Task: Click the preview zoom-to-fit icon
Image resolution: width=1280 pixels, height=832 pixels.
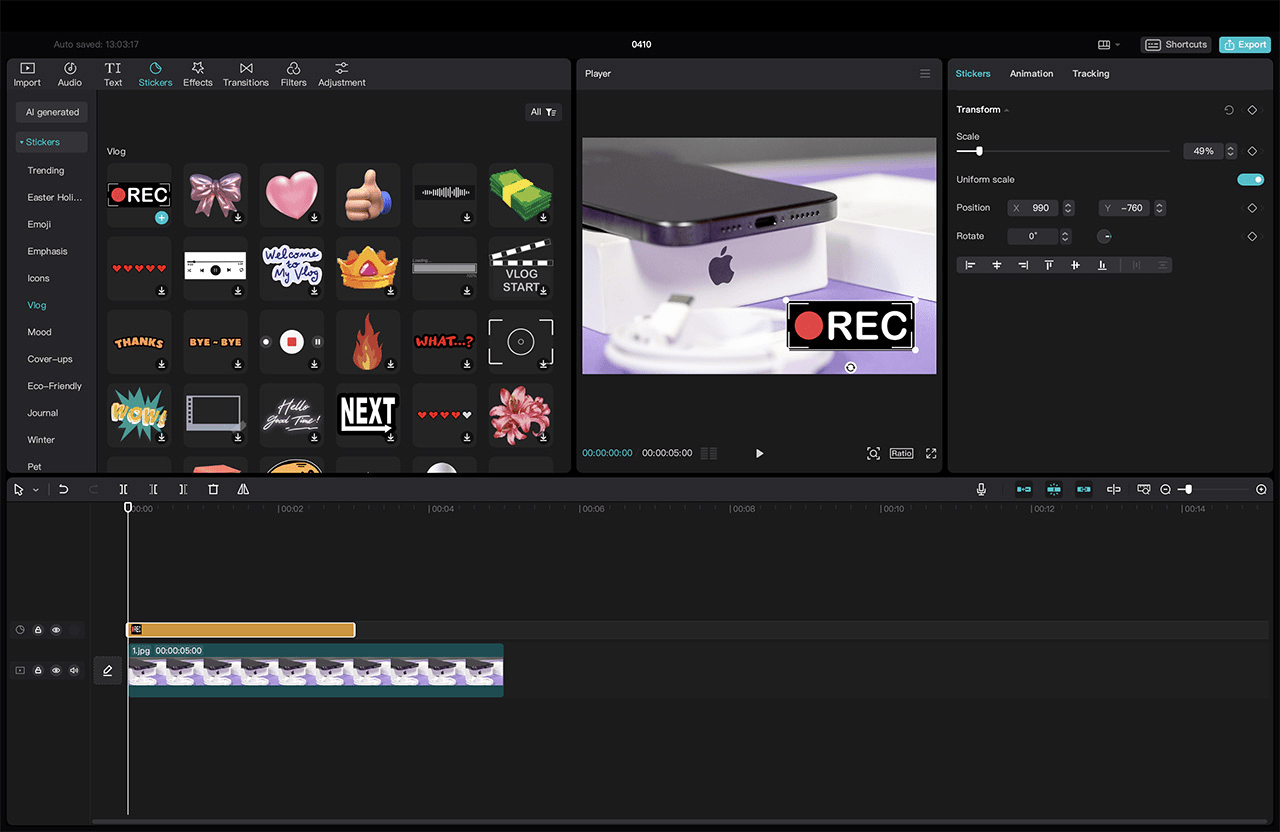Action: coord(873,454)
